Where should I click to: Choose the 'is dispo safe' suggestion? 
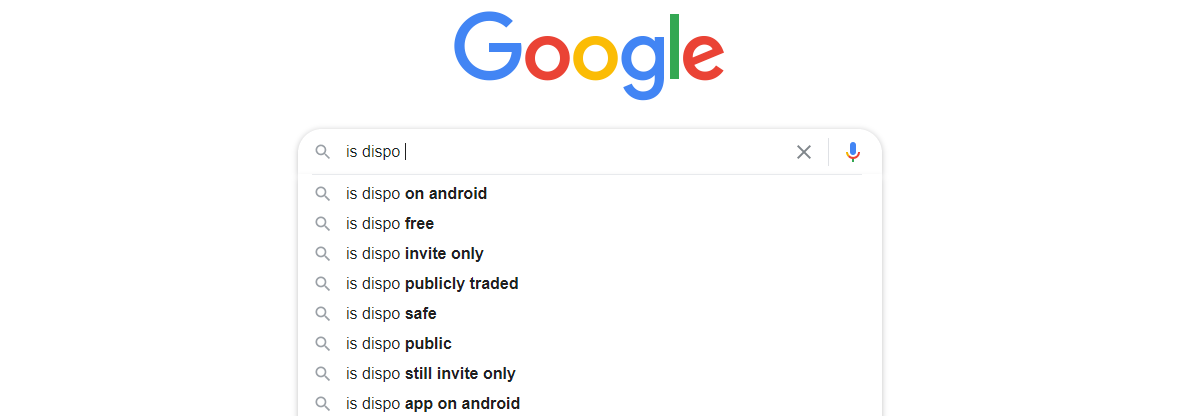590,313
